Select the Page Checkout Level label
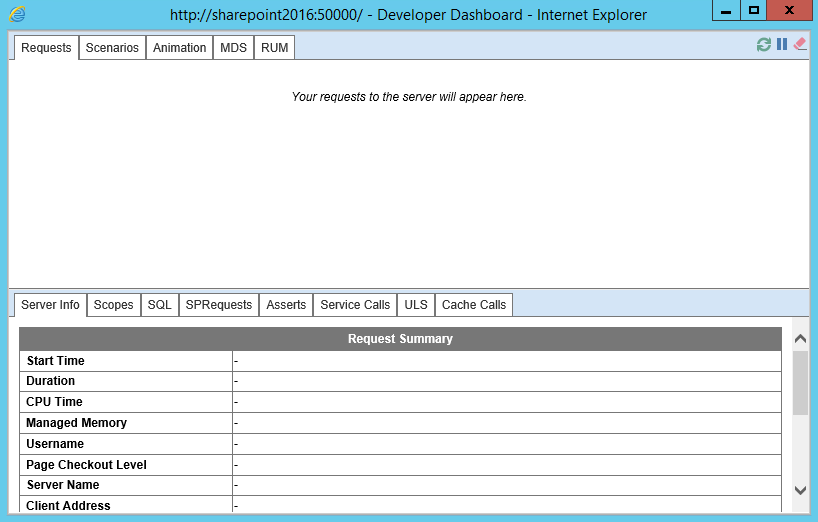The image size is (818, 522). (x=86, y=465)
